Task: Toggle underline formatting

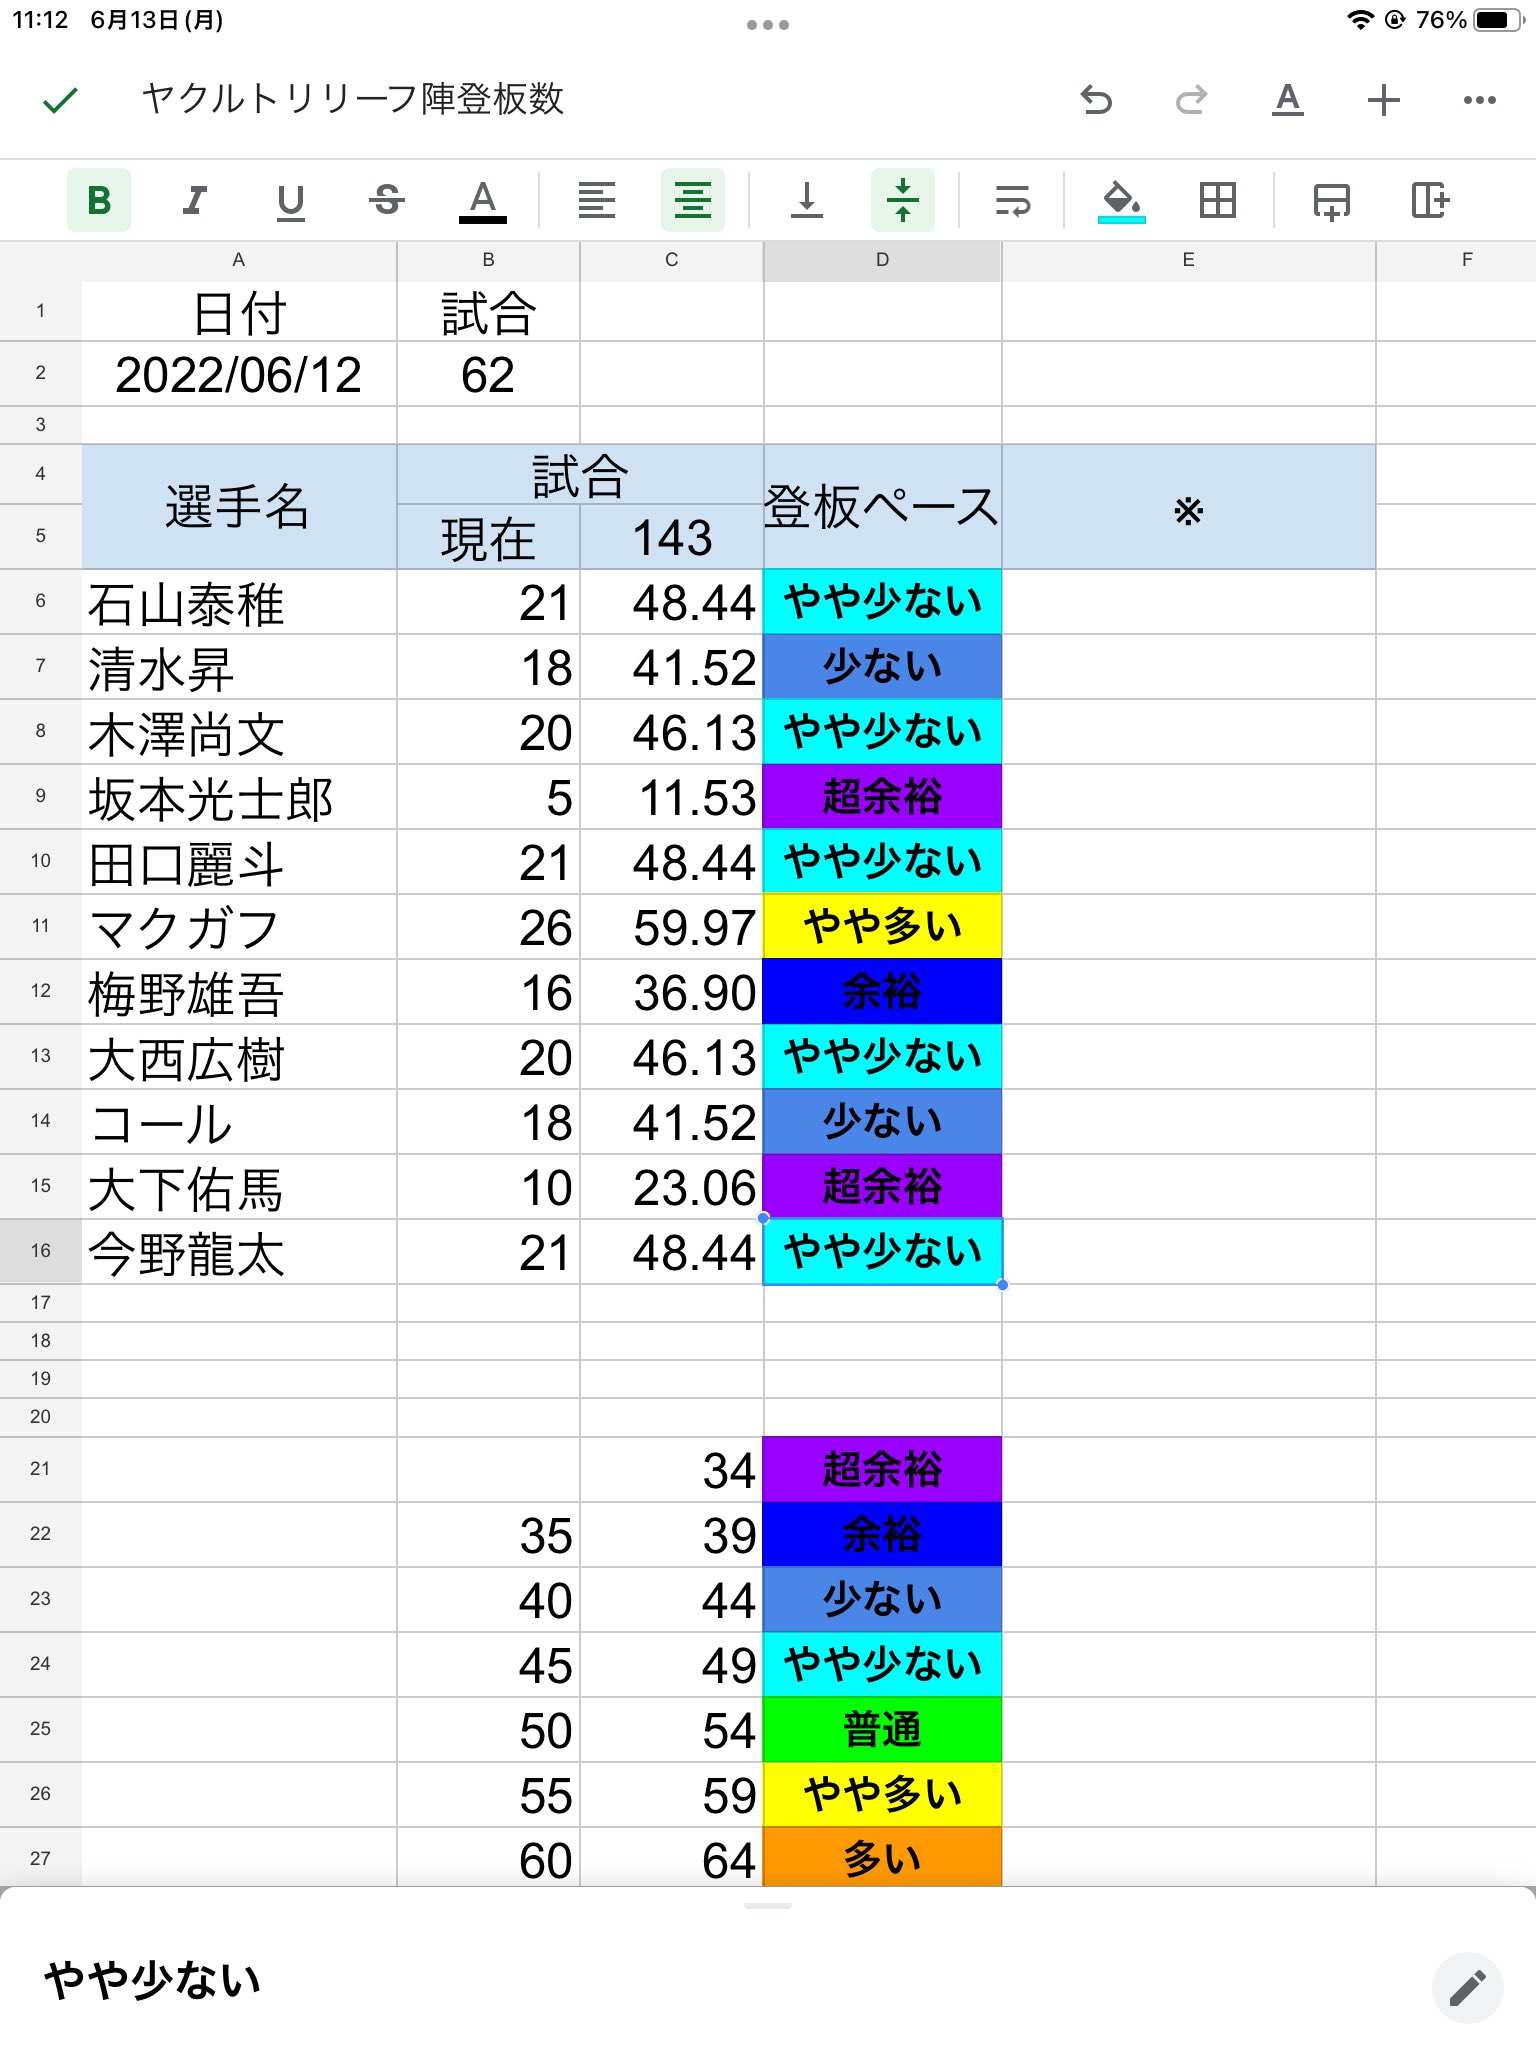Action: 291,200
